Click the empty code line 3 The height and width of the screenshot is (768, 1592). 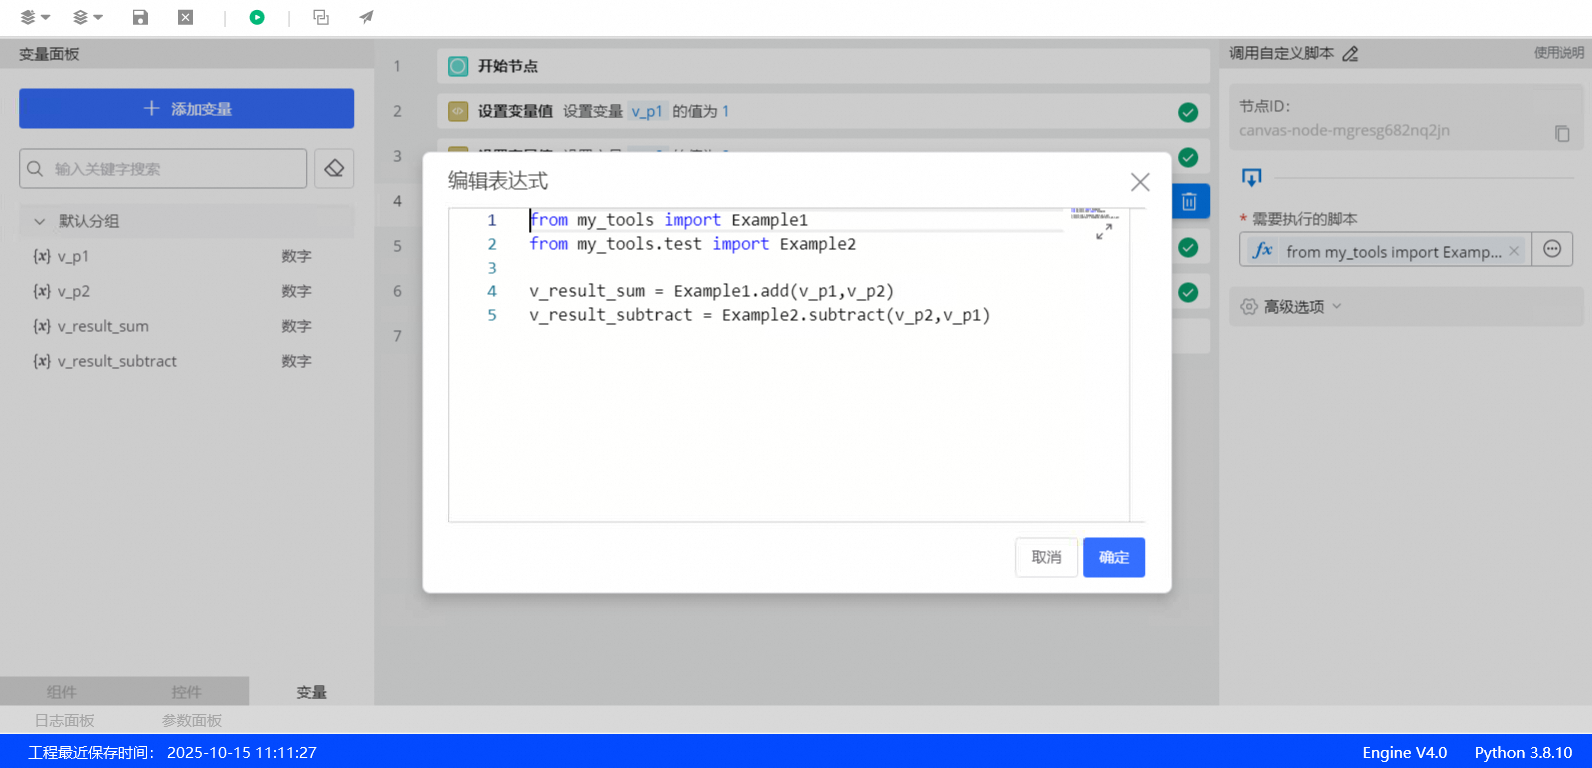tap(795, 268)
